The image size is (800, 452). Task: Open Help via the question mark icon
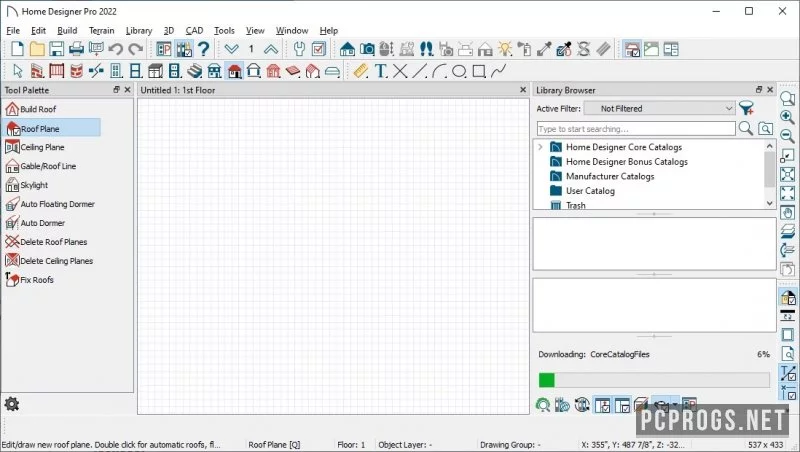pyautogui.click(x=204, y=49)
